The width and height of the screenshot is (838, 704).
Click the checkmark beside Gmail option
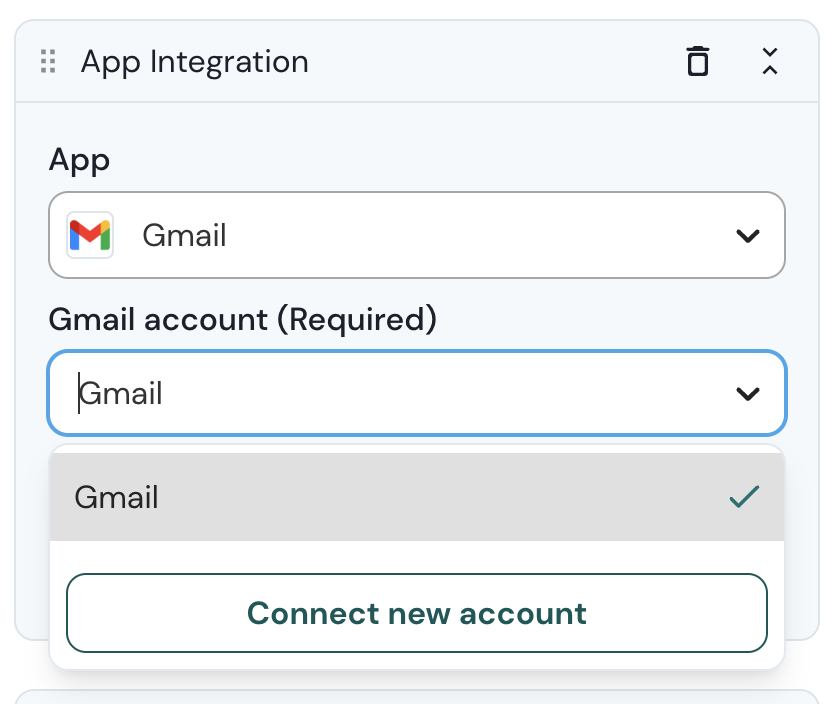[744, 497]
